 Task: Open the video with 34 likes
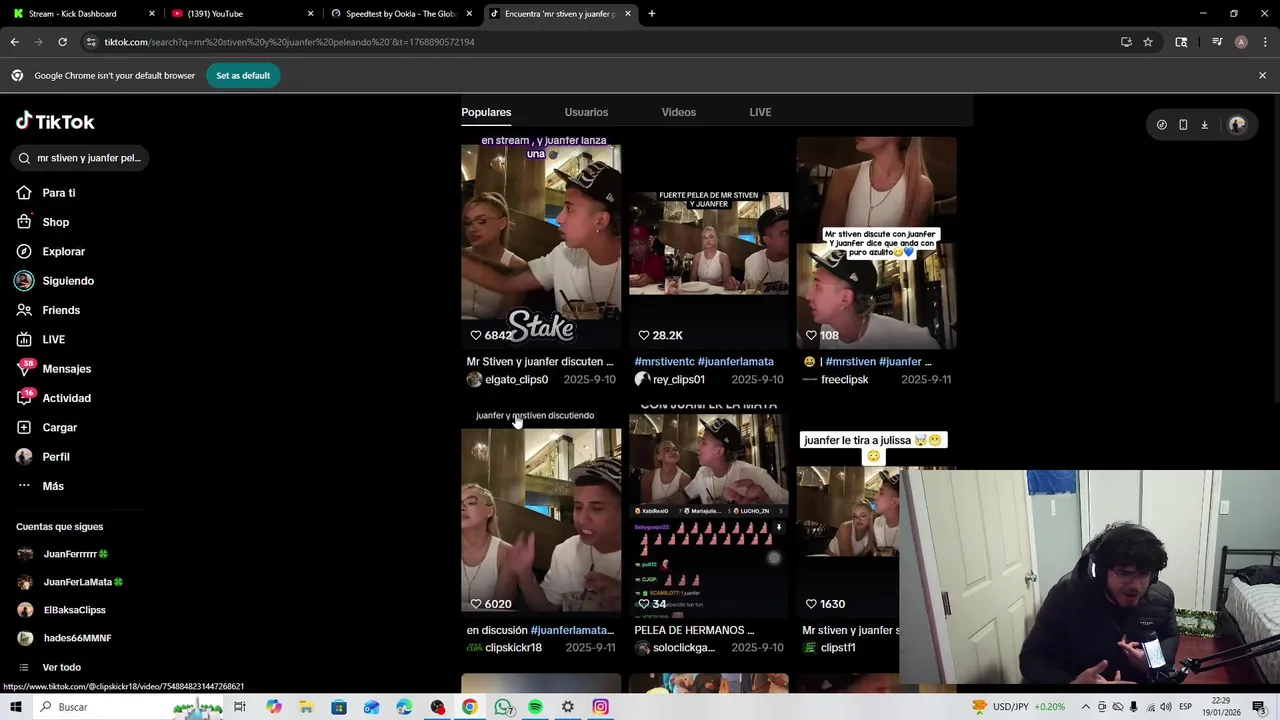[709, 510]
